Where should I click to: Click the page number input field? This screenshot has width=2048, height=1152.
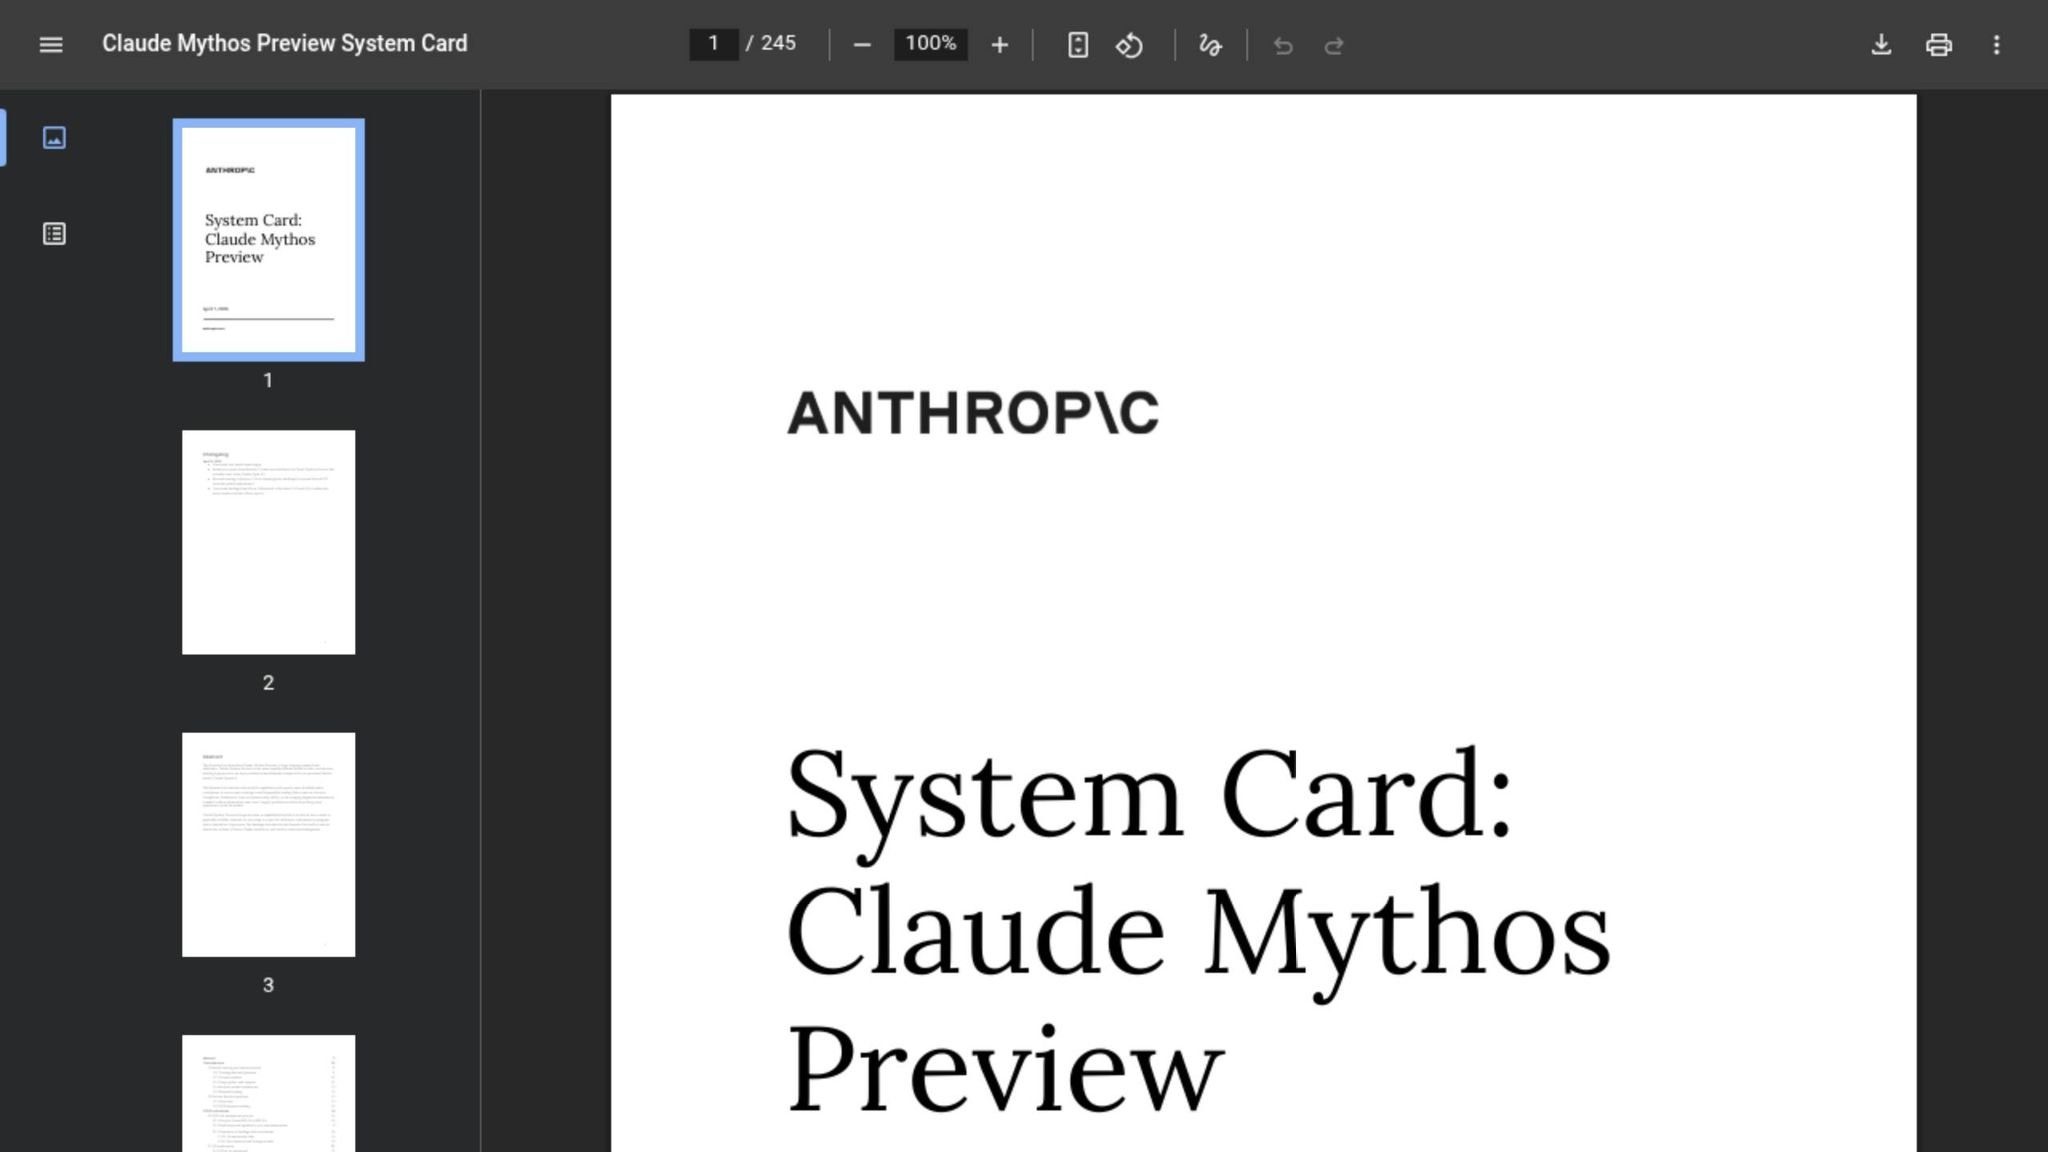[x=714, y=44]
